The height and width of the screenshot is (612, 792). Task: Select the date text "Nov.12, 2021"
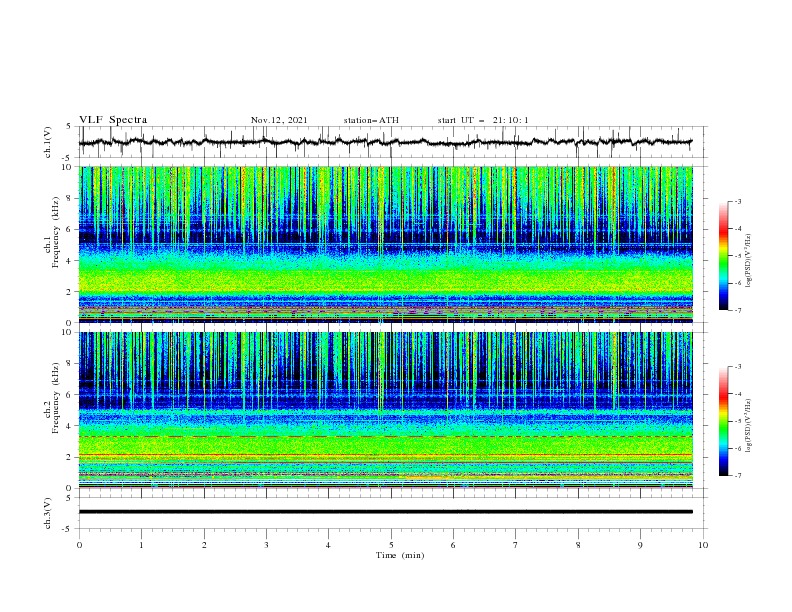pyautogui.click(x=279, y=120)
